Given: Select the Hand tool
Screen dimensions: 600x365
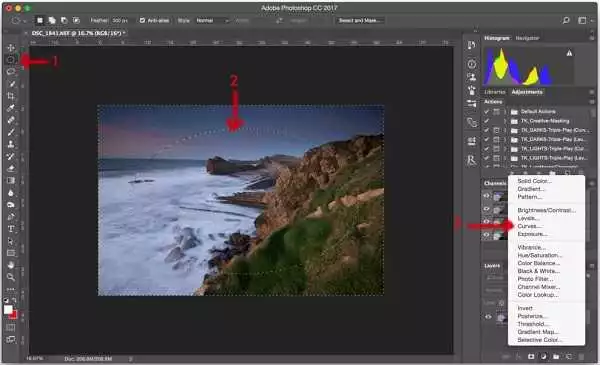Looking at the screenshot, I should pos(11,265).
